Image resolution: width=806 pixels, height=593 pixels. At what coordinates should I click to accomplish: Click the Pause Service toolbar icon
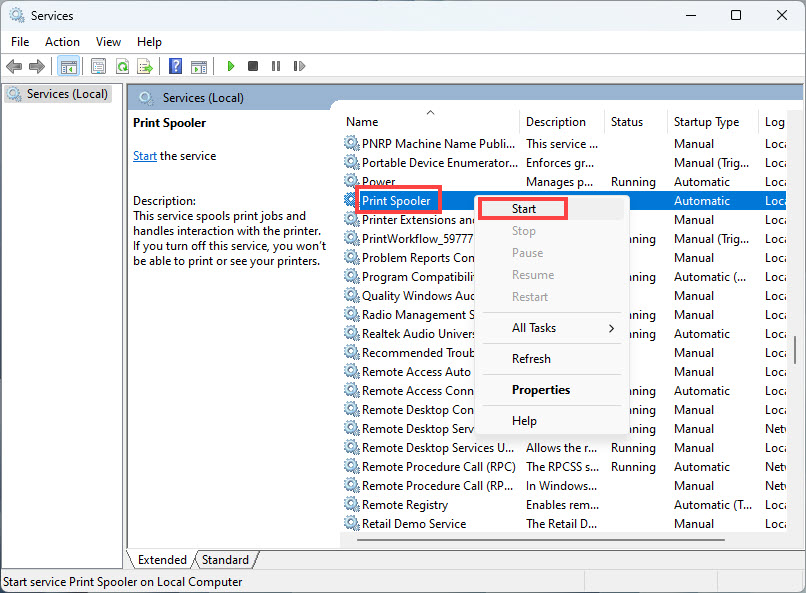(x=276, y=66)
